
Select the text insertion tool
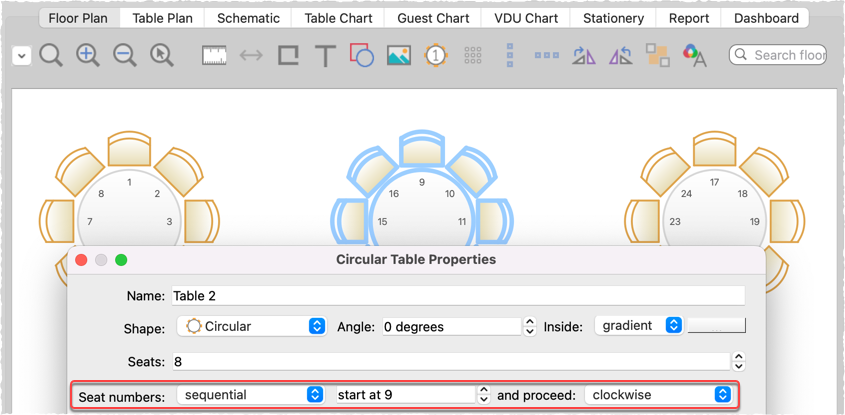coord(324,55)
